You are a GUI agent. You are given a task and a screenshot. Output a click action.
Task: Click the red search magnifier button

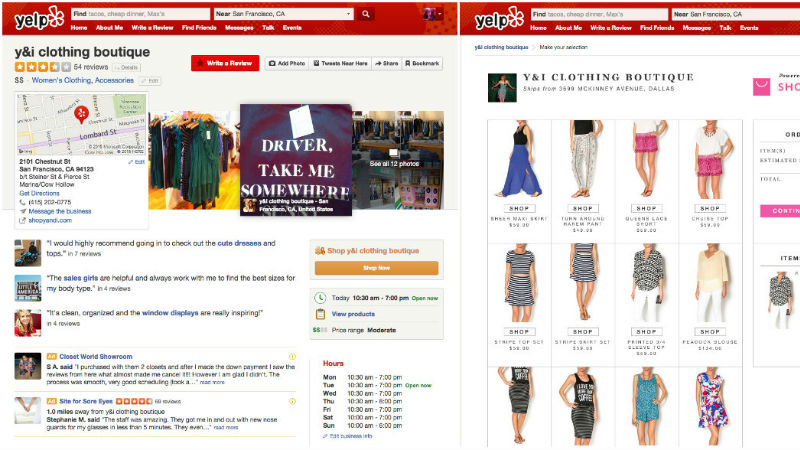click(x=366, y=14)
